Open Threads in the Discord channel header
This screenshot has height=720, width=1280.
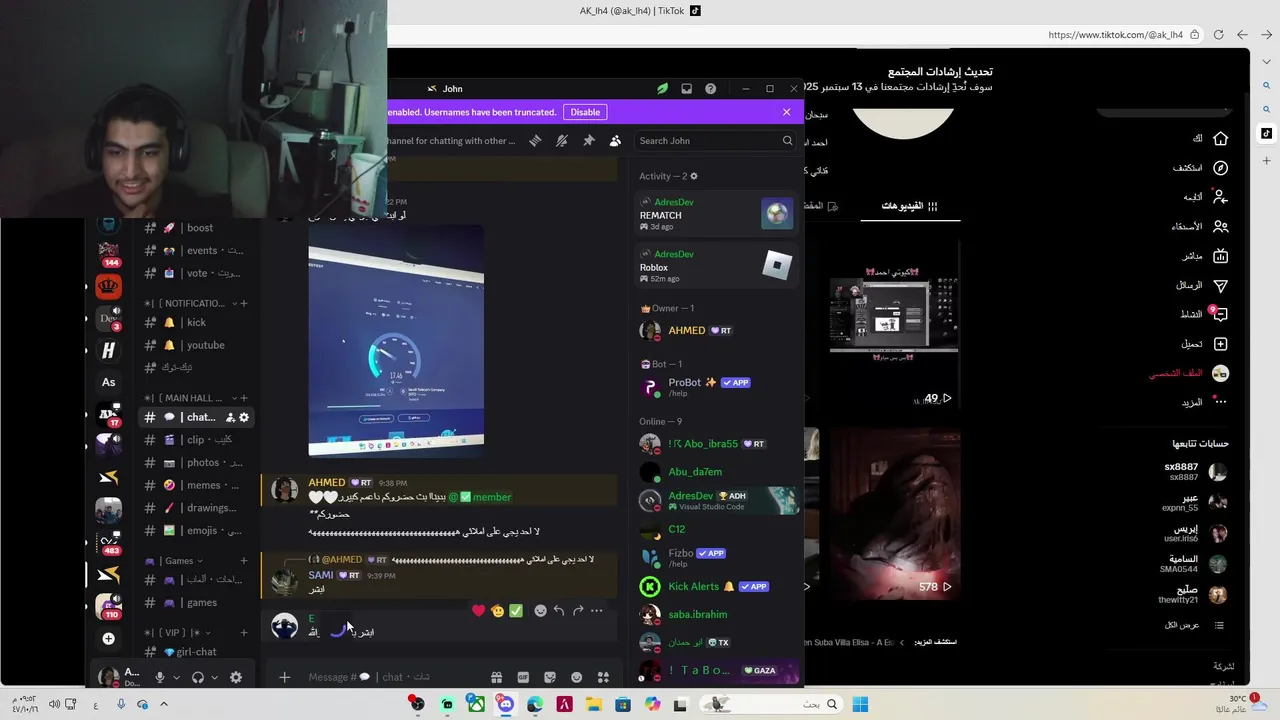click(x=535, y=141)
